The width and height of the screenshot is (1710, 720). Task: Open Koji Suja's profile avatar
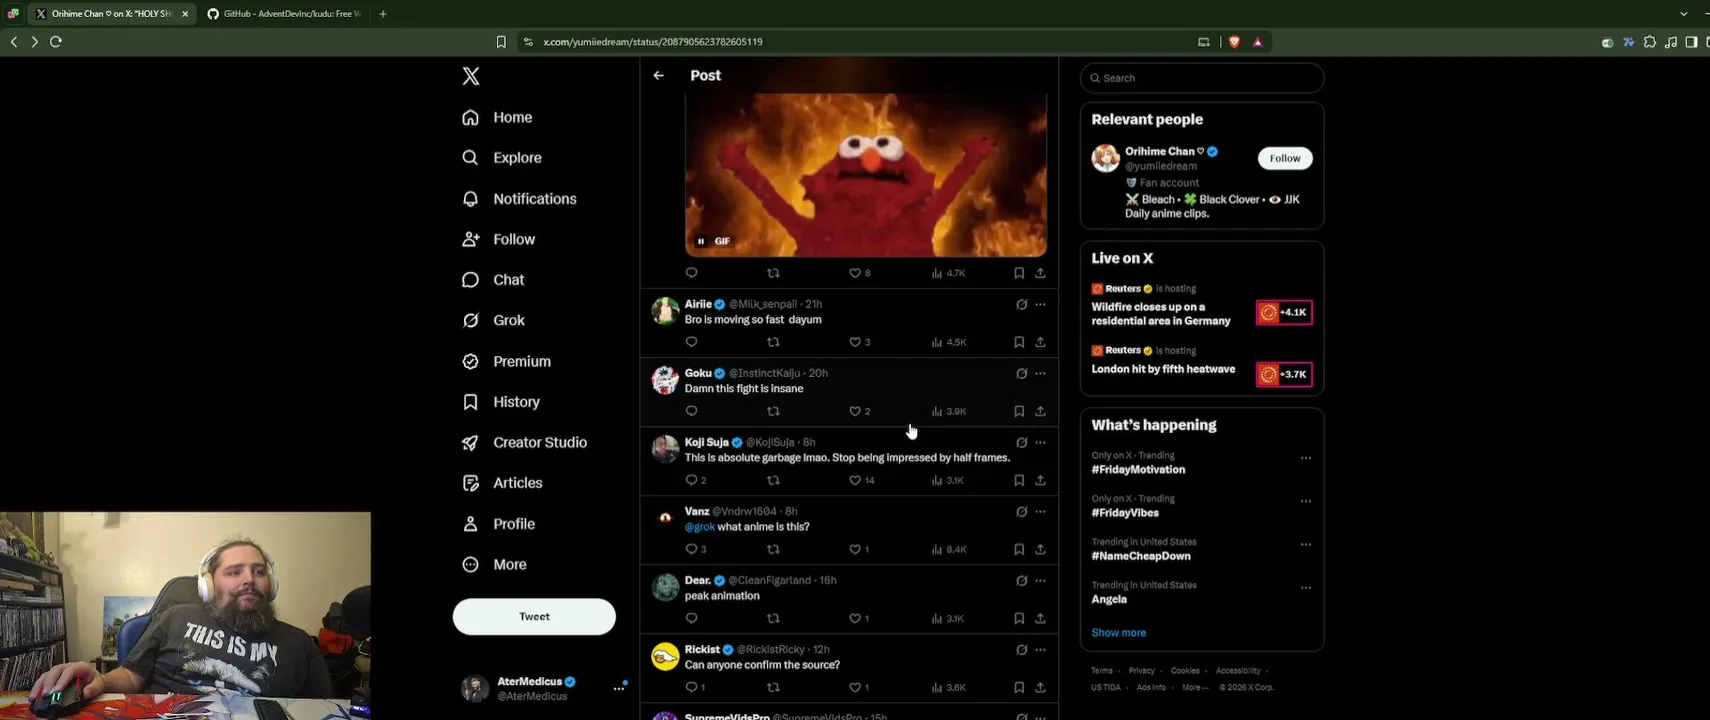click(665, 449)
